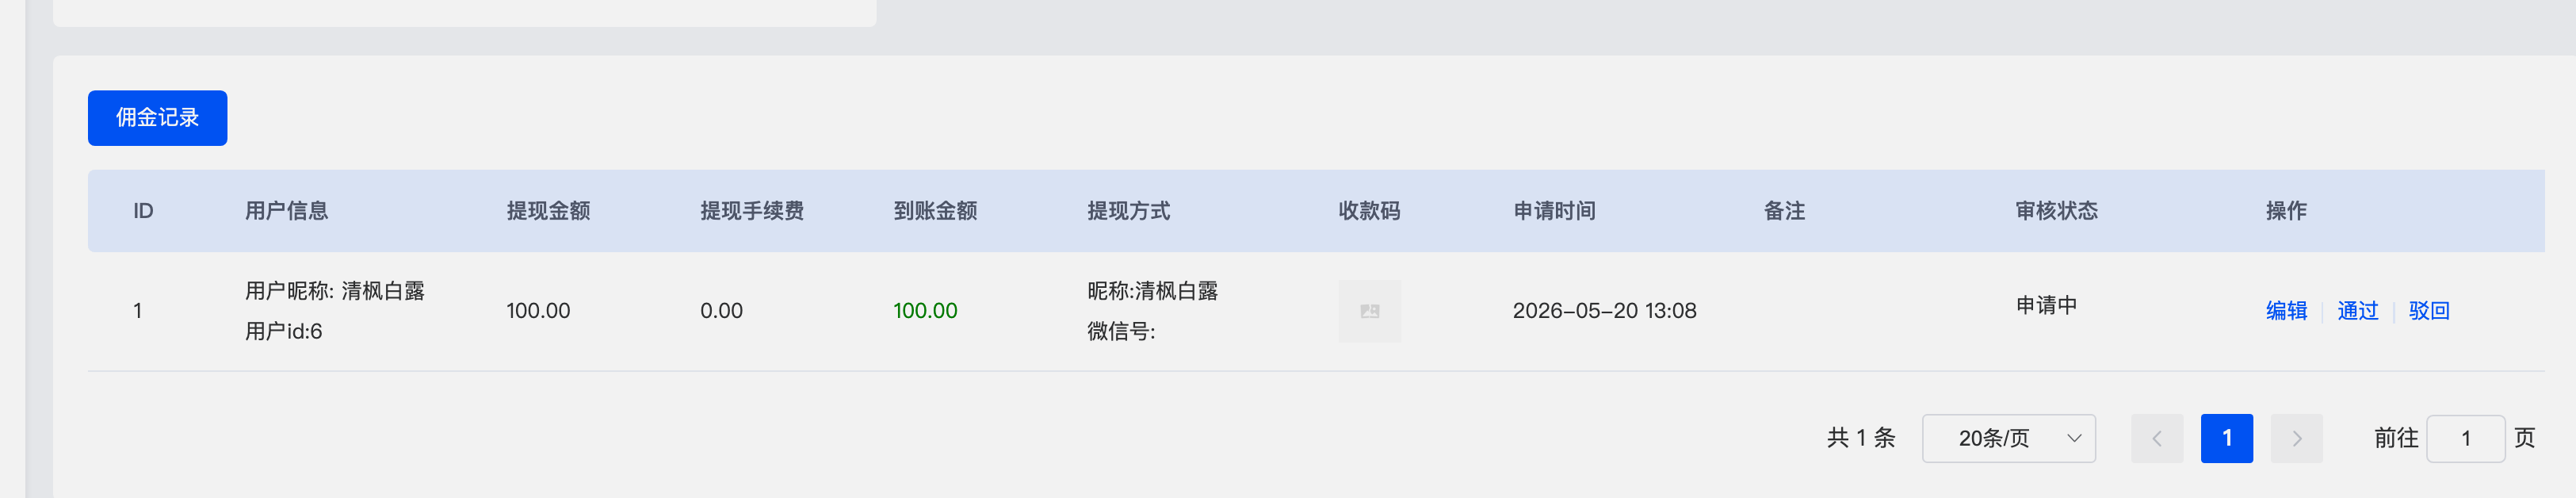Screen dimensions: 2576x498
Task: Reject withdrawal with 驳回 link
Action: [2428, 311]
